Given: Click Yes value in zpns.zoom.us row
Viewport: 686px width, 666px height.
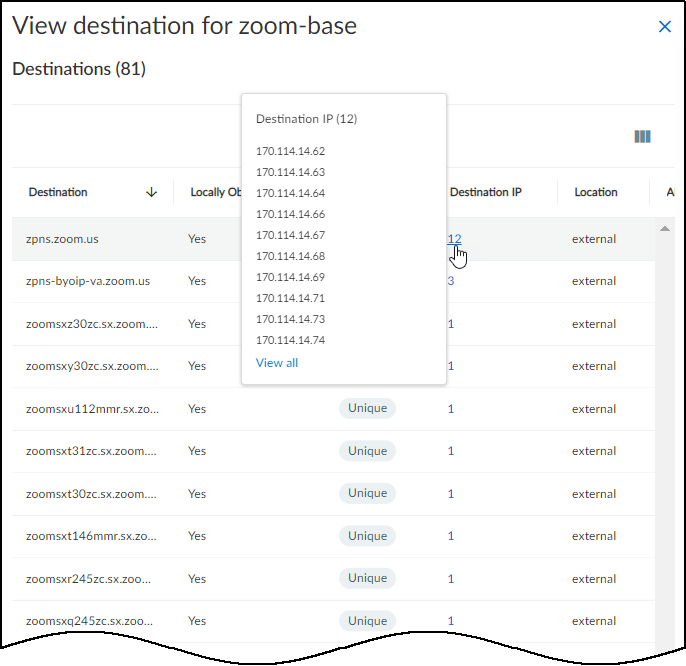Looking at the screenshot, I should pyautogui.click(x=197, y=239).
